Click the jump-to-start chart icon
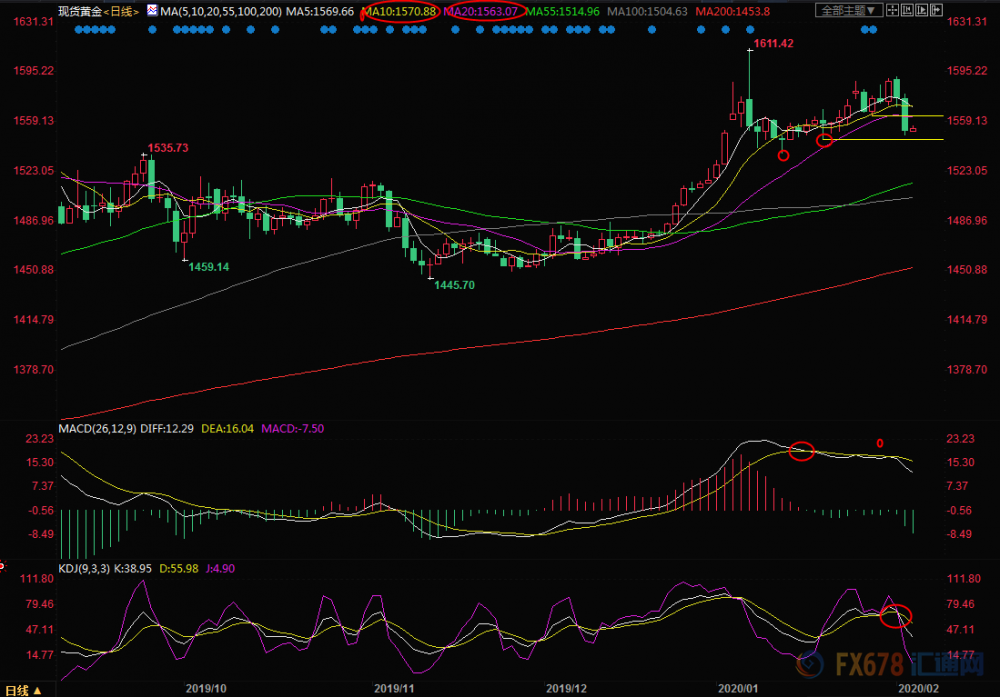 click(x=908, y=10)
